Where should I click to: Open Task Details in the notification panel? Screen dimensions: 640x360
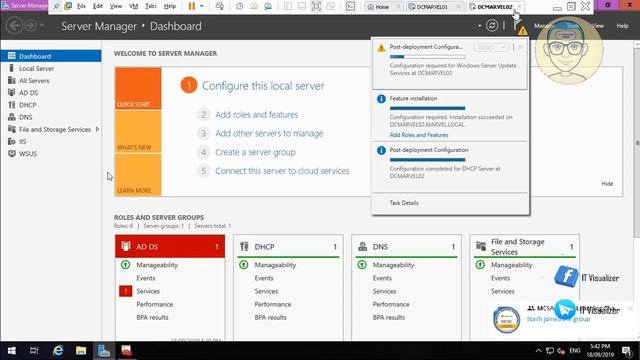(x=404, y=203)
